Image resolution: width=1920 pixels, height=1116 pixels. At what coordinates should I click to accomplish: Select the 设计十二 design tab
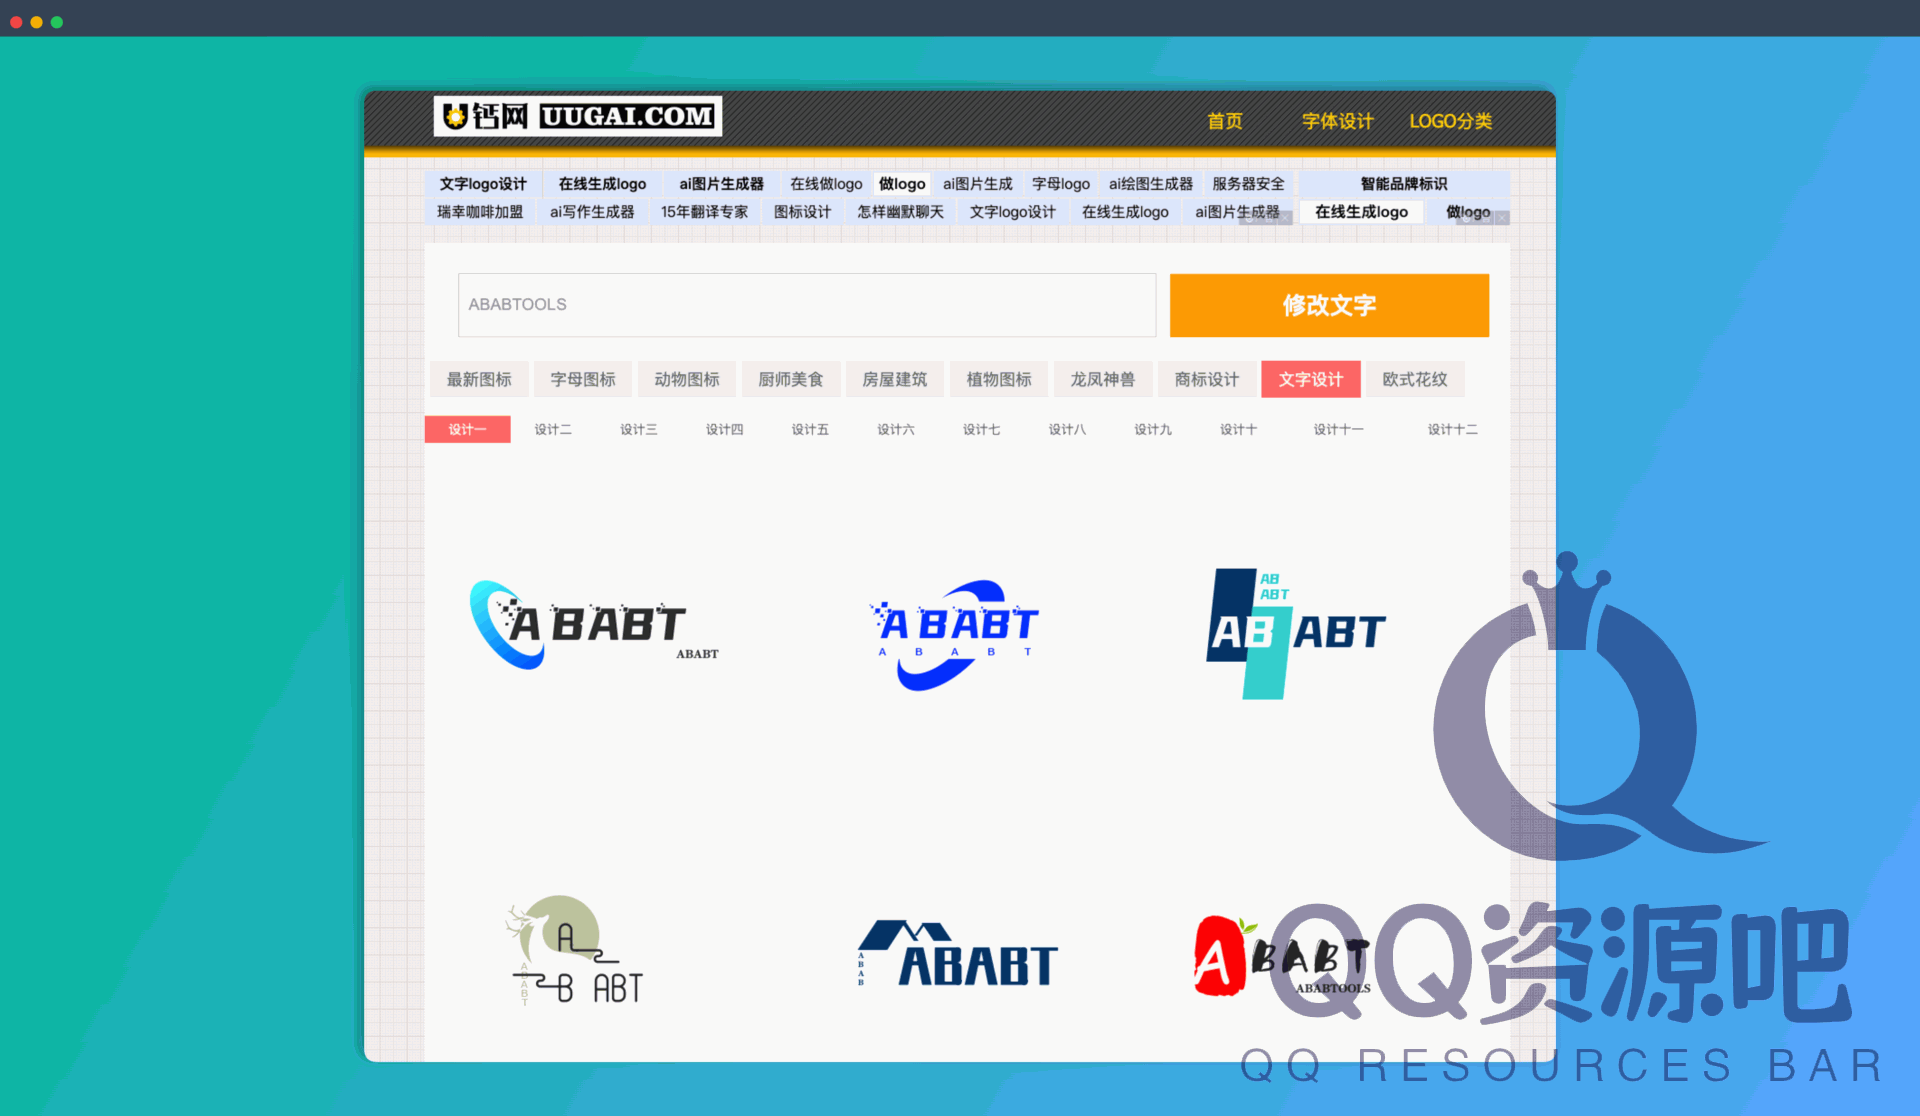1452,429
